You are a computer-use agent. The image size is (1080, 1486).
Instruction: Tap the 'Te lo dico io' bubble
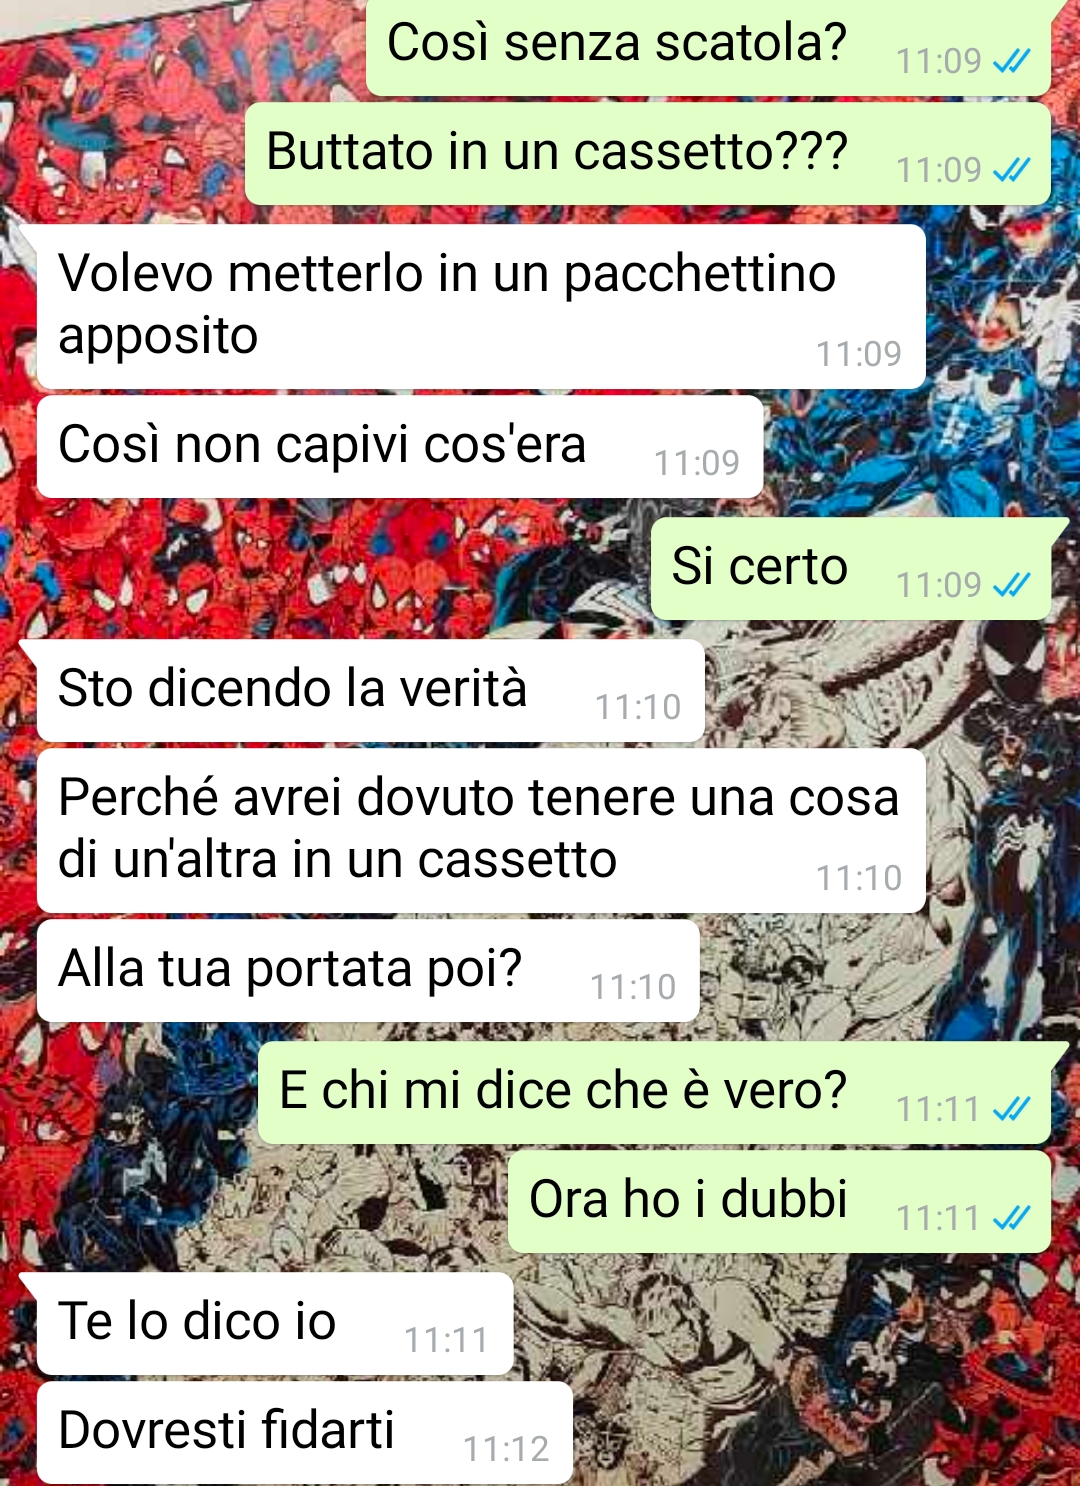pos(275,1323)
